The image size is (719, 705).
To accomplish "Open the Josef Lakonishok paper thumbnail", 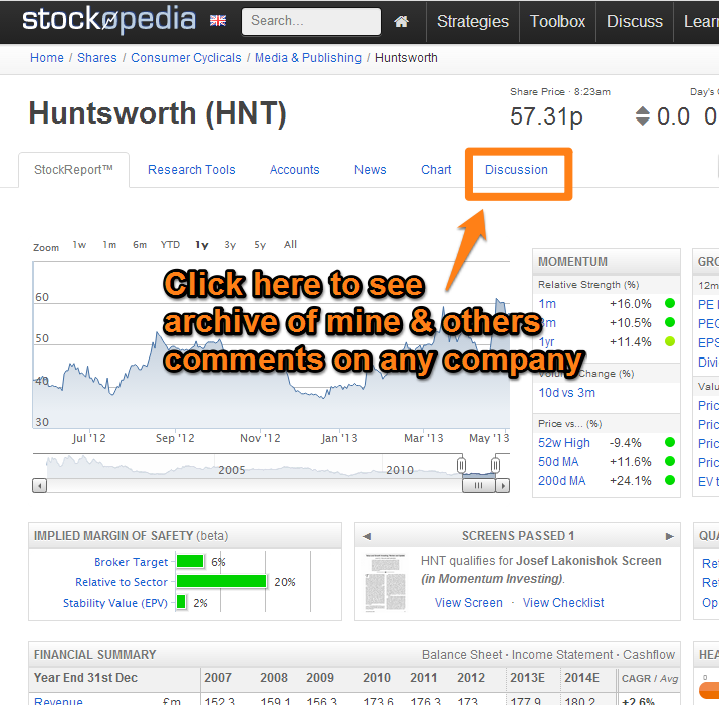I will (386, 583).
